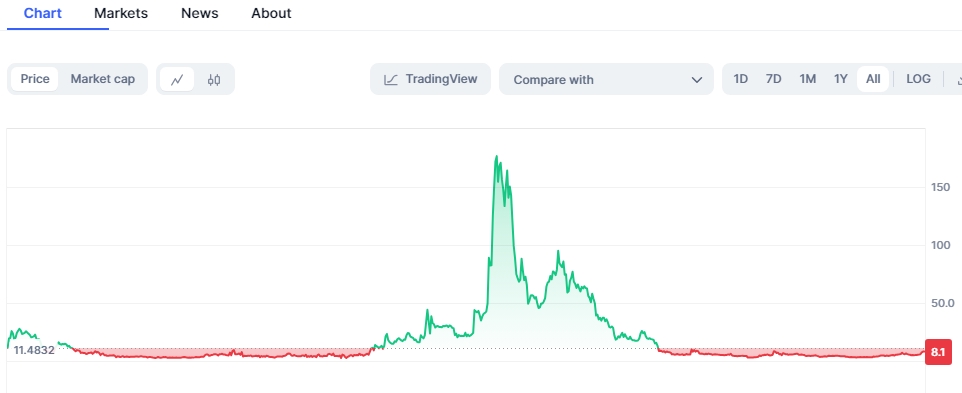Screen dimensions: 962x393
Task: Set time range to 1D
Action: click(741, 79)
